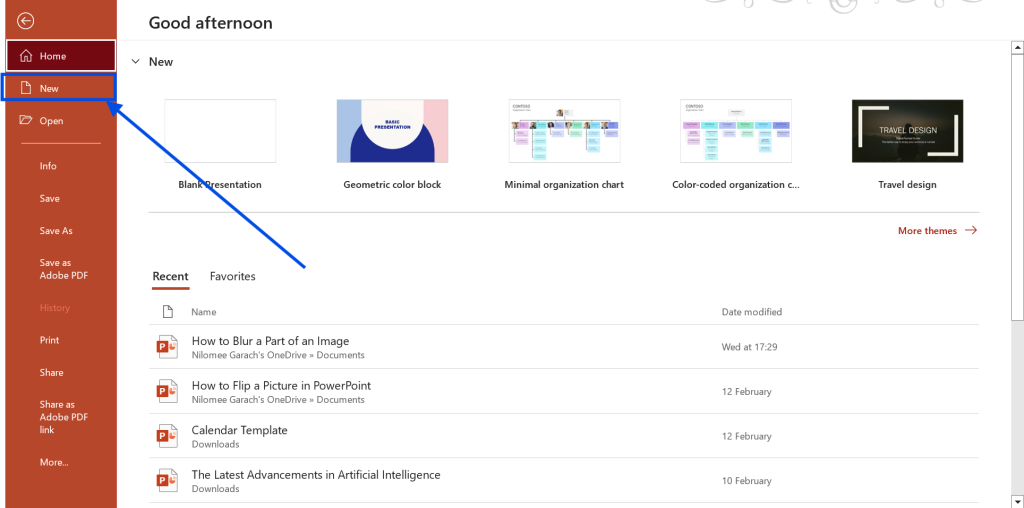Open the More themes link
The image size is (1024, 508).
click(936, 231)
